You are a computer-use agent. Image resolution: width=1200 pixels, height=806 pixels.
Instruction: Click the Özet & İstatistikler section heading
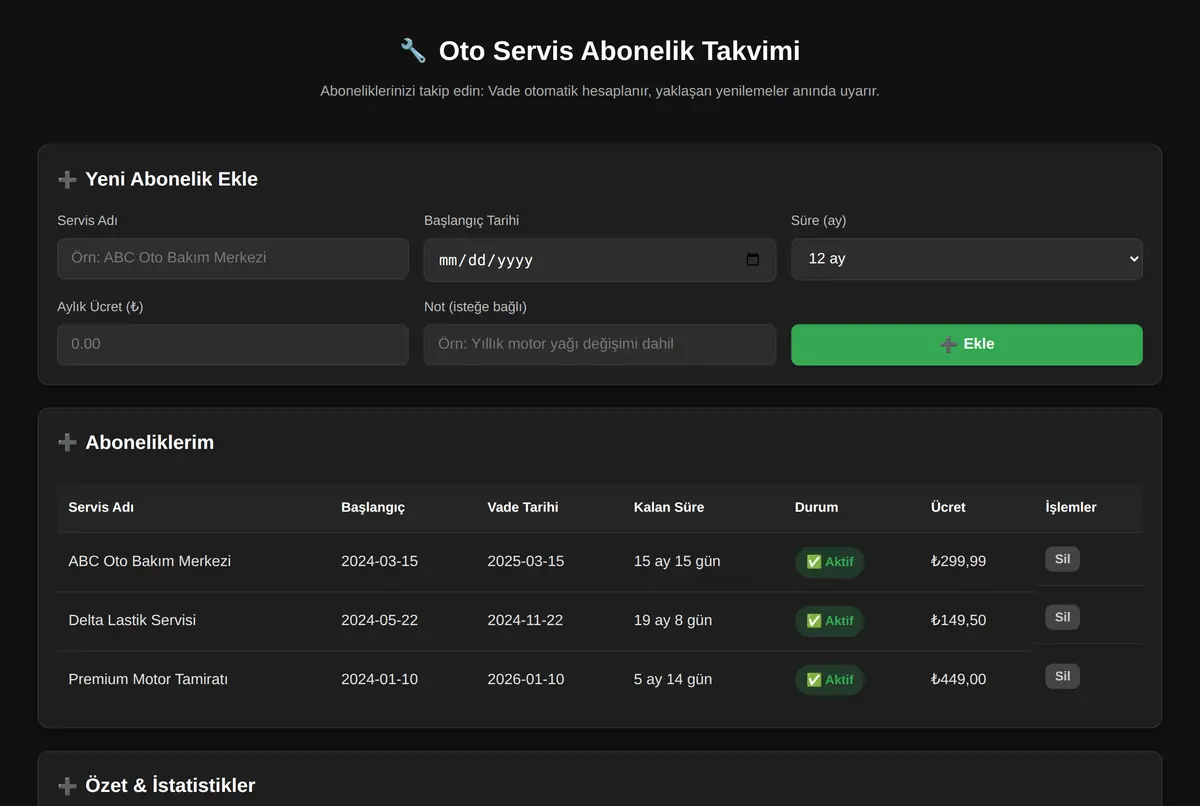click(x=170, y=786)
